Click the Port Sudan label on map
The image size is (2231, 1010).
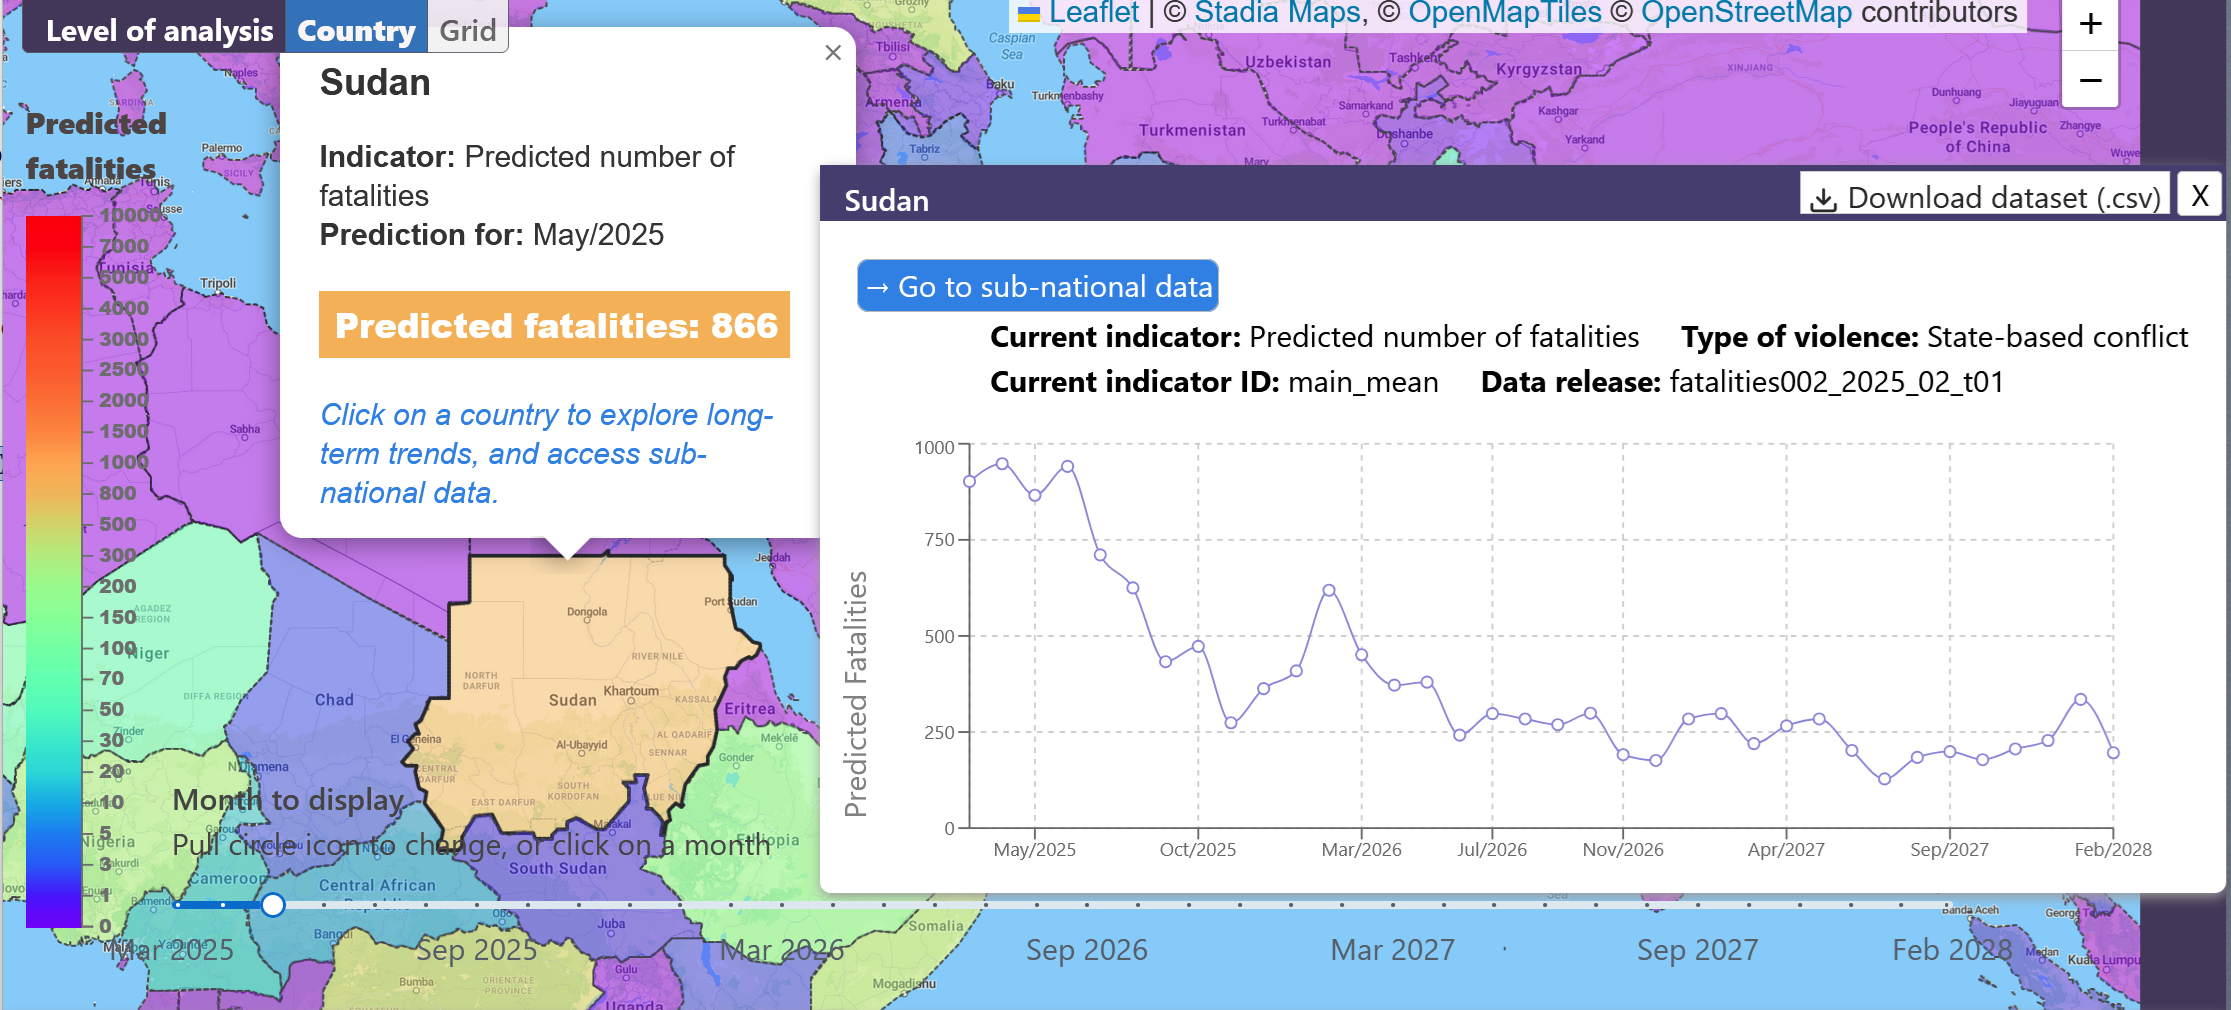pyautogui.click(x=731, y=602)
